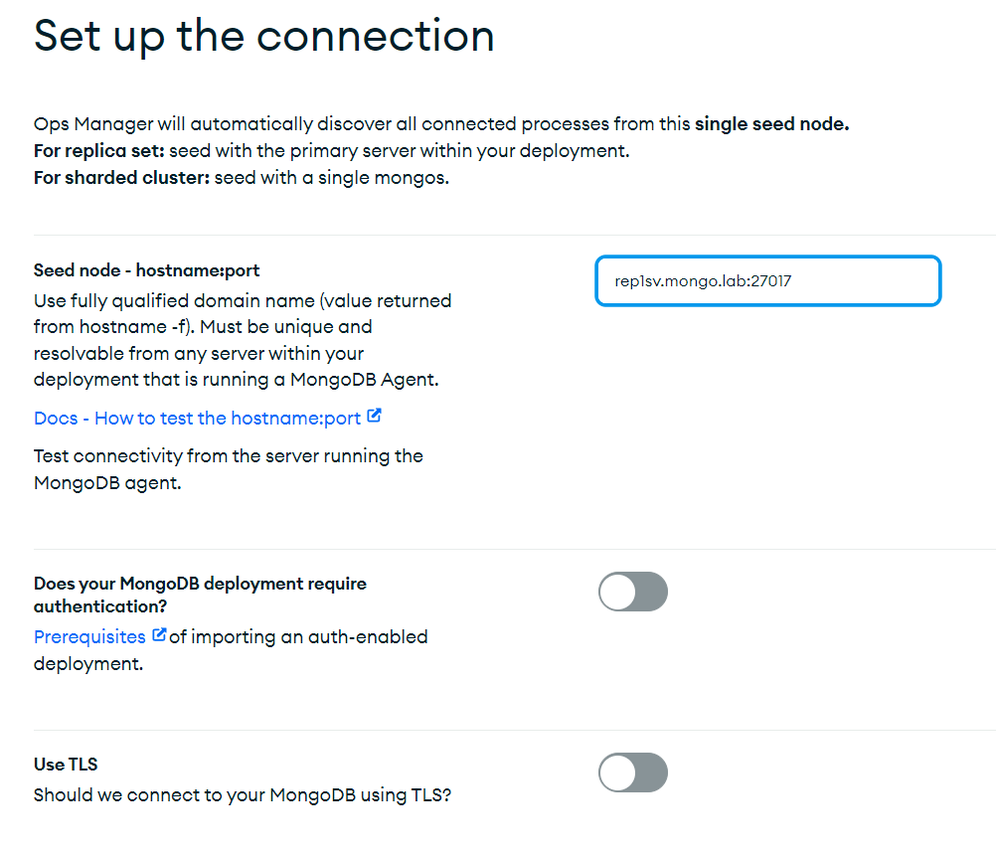This screenshot has width=996, height=857.
Task: Click the "Ops Manager will automatically discover" sentence
Action: click(x=441, y=124)
